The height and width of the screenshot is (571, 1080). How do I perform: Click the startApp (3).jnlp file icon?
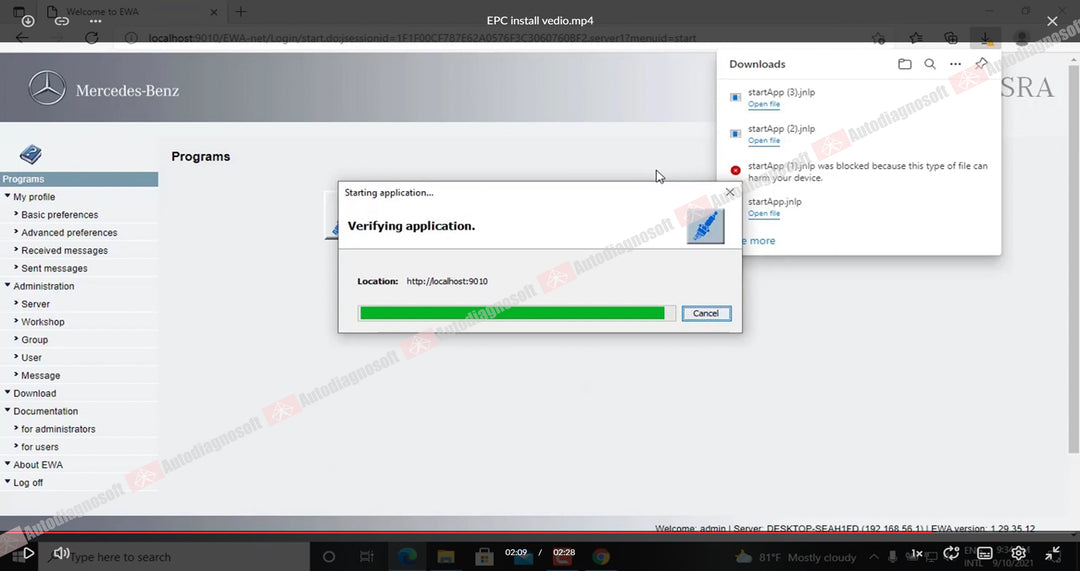point(736,97)
